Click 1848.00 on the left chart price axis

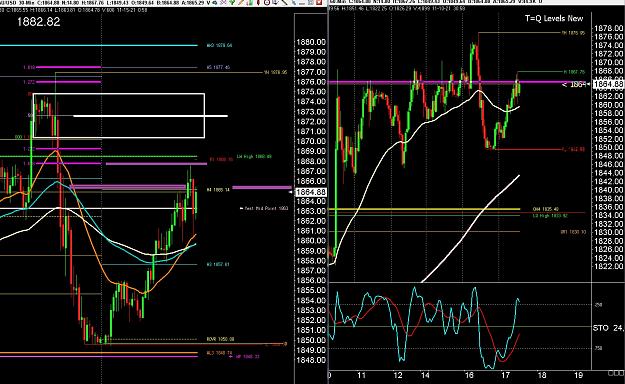pos(311,360)
